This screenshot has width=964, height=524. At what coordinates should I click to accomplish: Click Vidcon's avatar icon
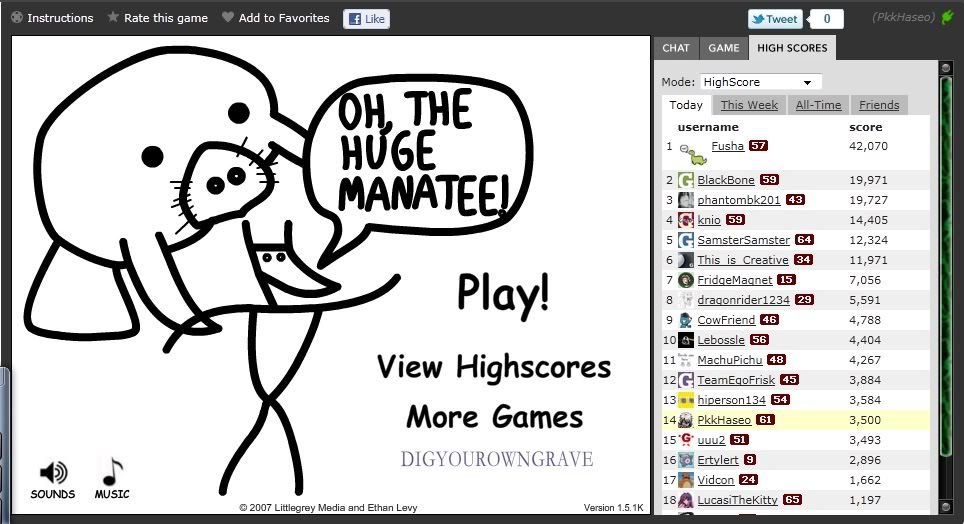[x=685, y=480]
